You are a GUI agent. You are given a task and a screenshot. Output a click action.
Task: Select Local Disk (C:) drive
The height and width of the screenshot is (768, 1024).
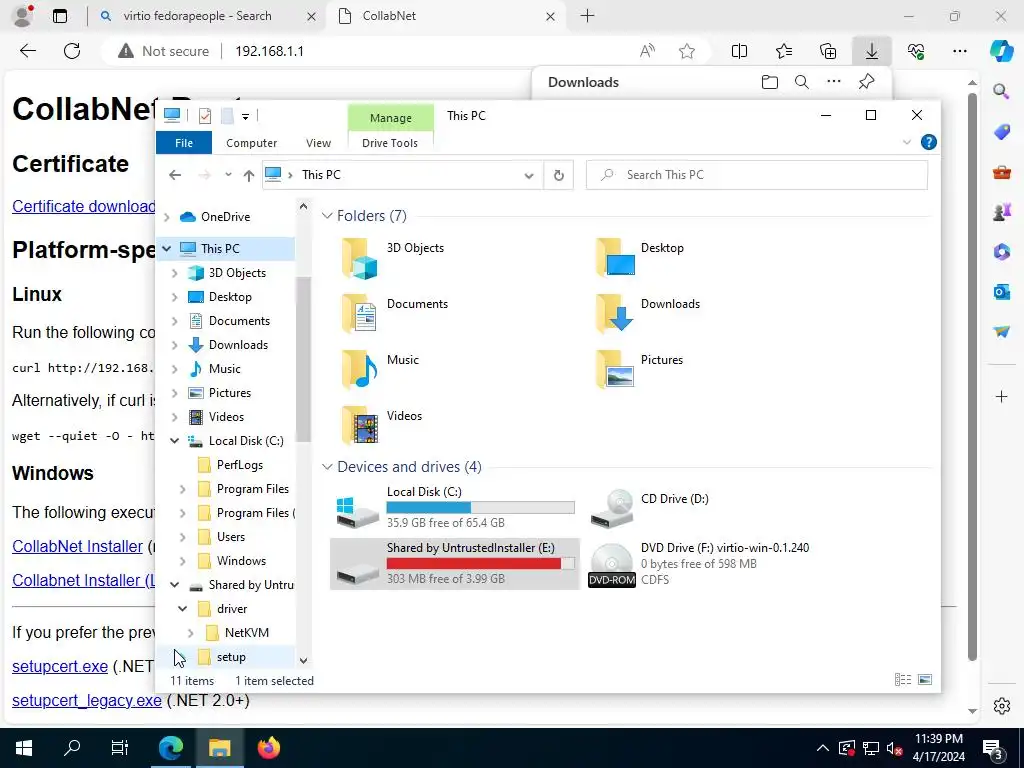pos(455,507)
